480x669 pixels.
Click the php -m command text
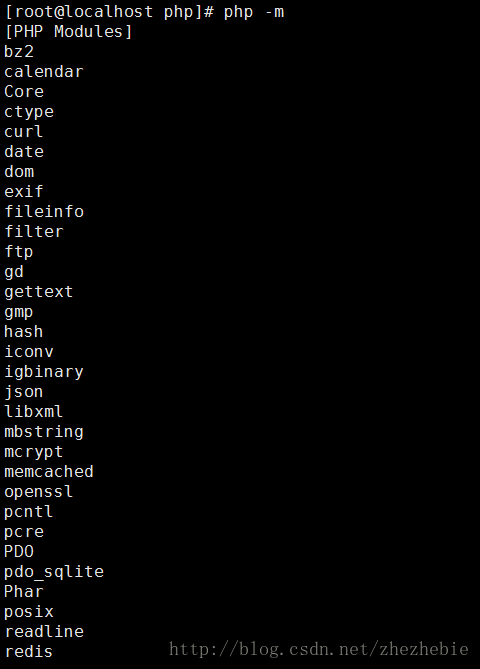tap(254, 12)
